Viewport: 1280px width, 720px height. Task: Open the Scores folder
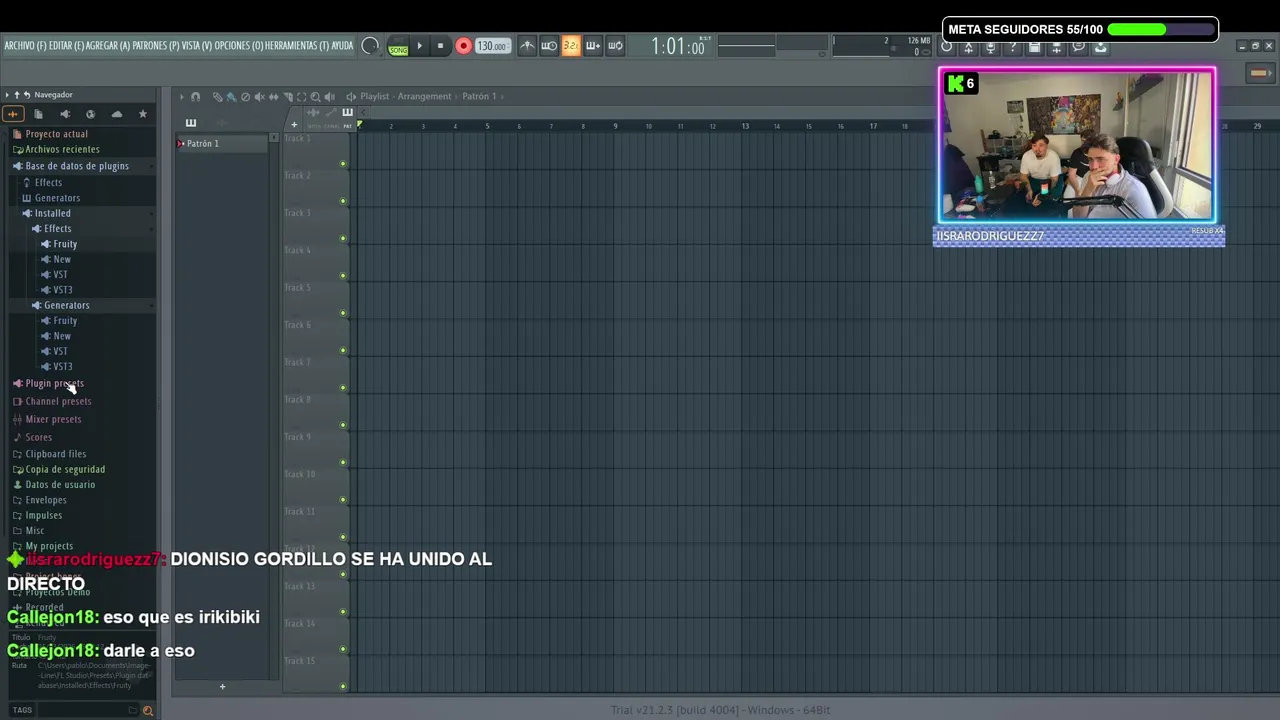(x=38, y=437)
